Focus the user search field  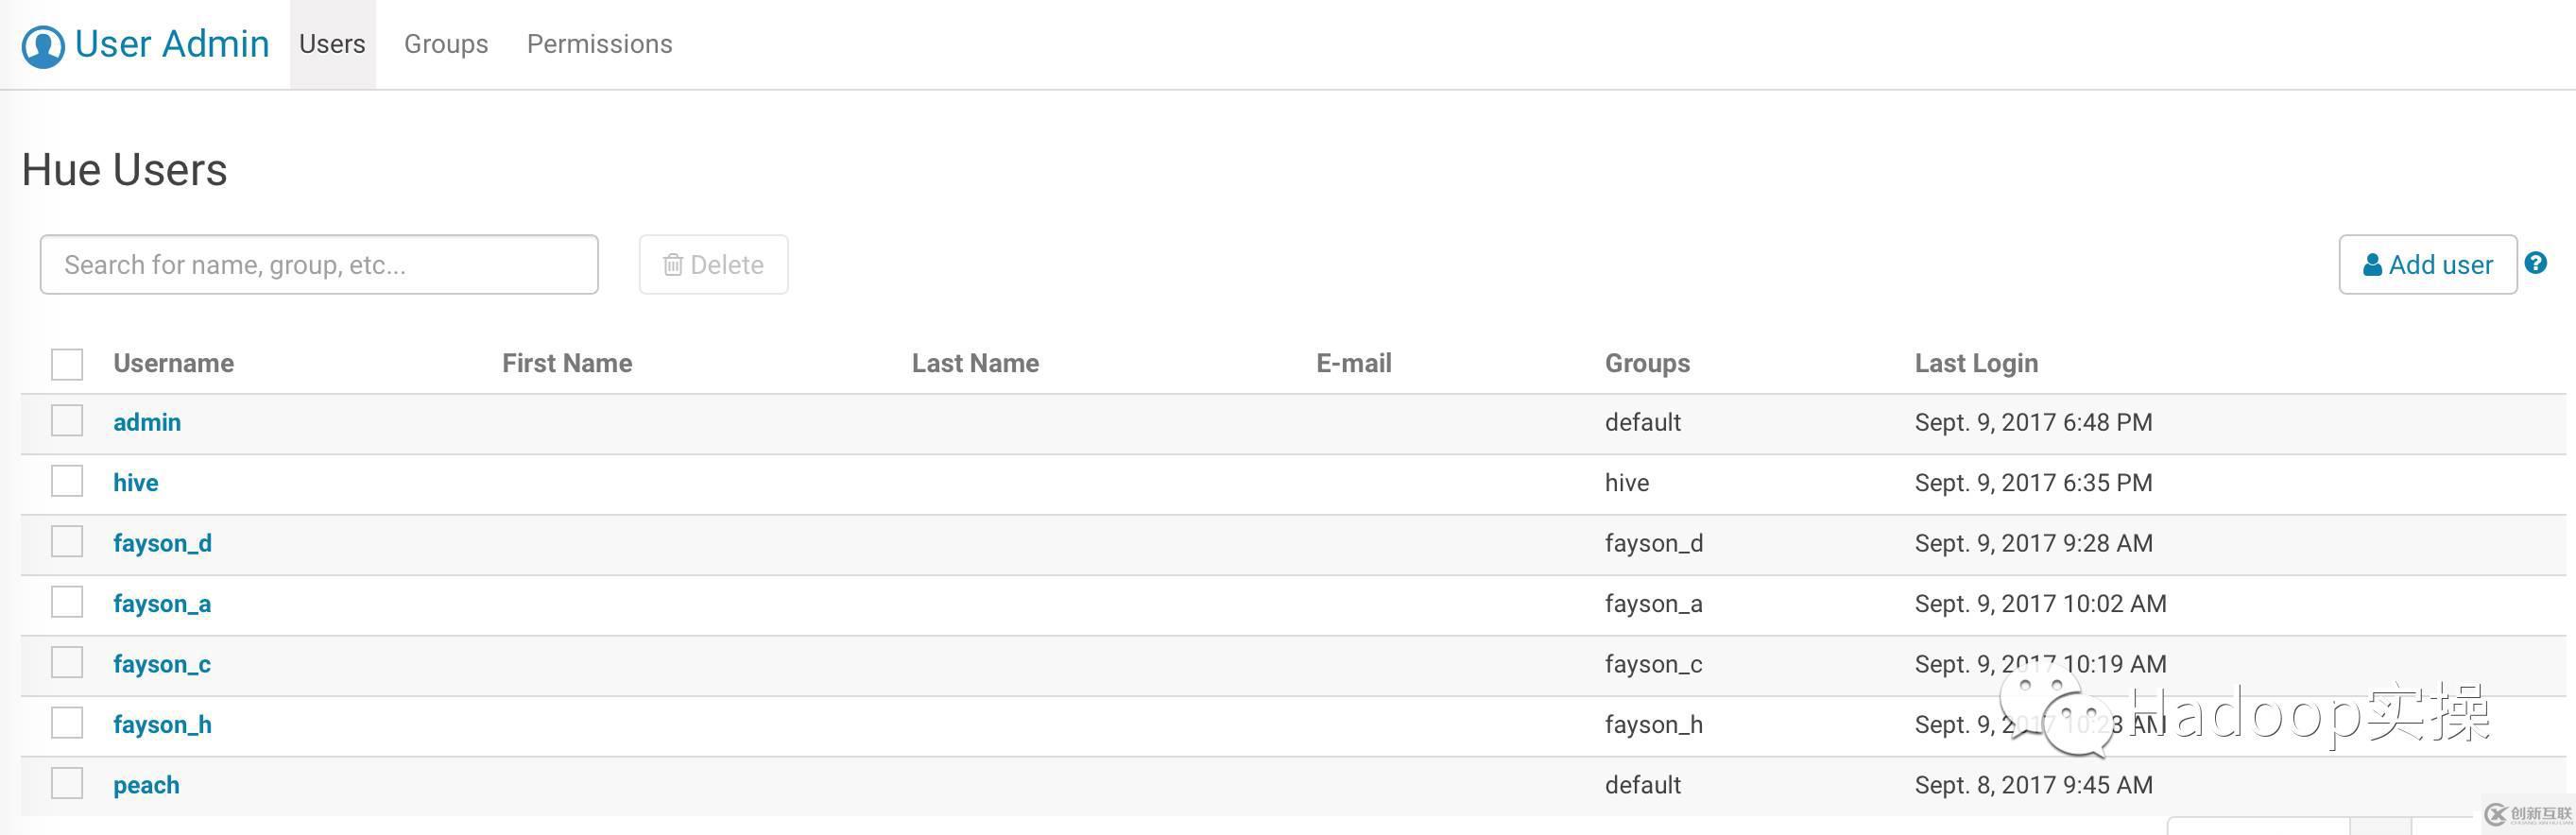319,265
